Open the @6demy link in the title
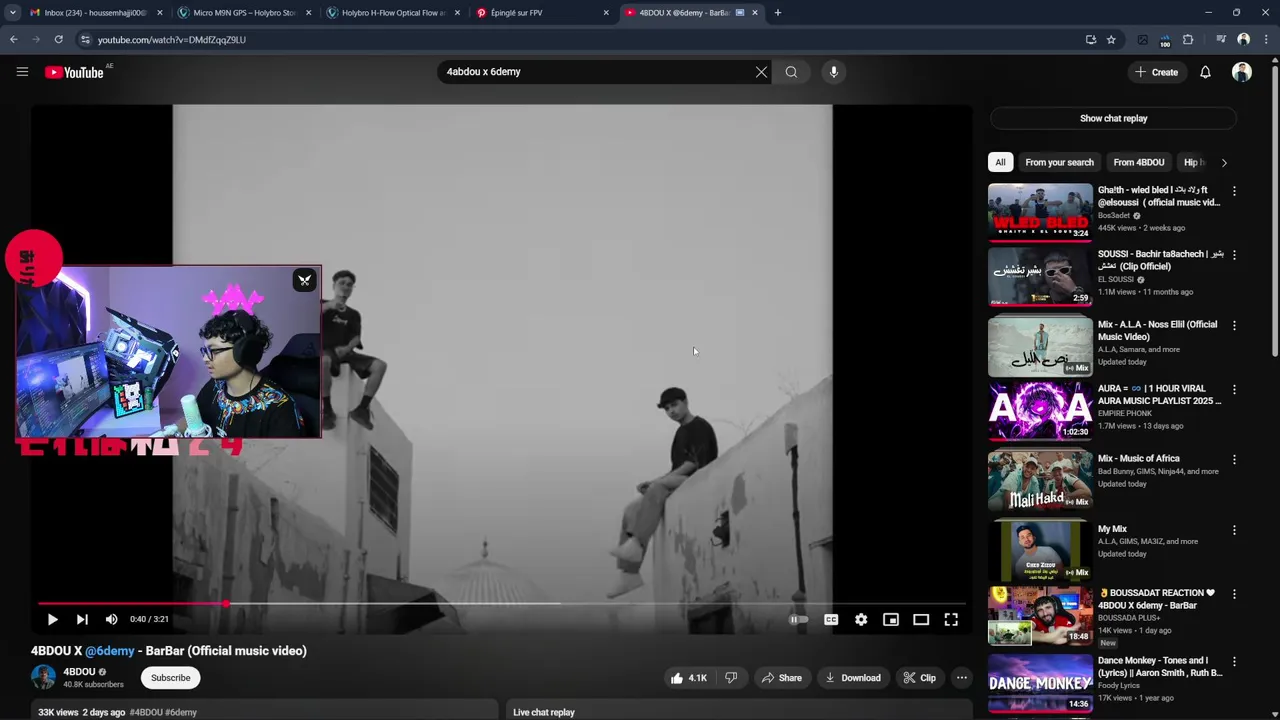 click(109, 651)
